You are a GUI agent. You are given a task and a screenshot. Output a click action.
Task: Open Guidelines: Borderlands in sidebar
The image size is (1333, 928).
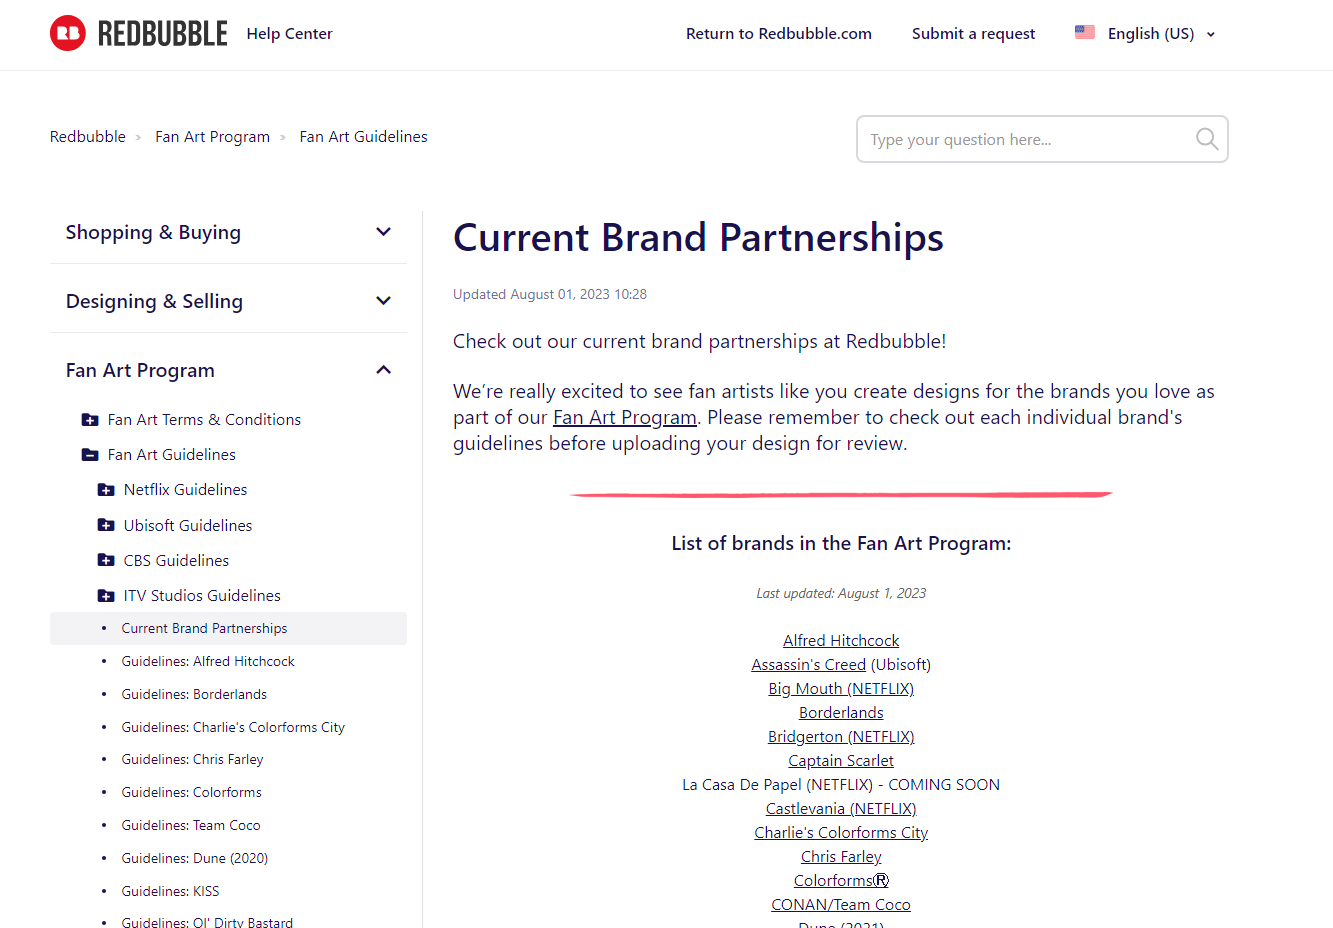(194, 694)
